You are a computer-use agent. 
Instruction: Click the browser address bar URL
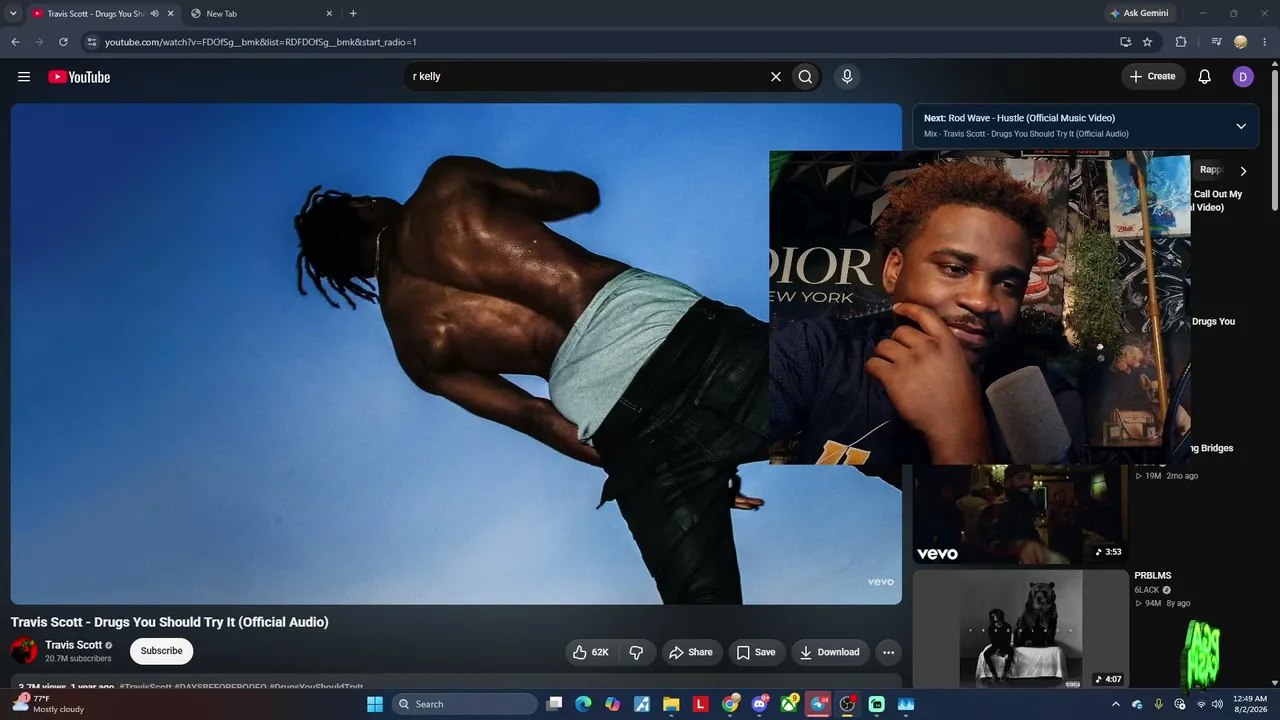point(261,42)
